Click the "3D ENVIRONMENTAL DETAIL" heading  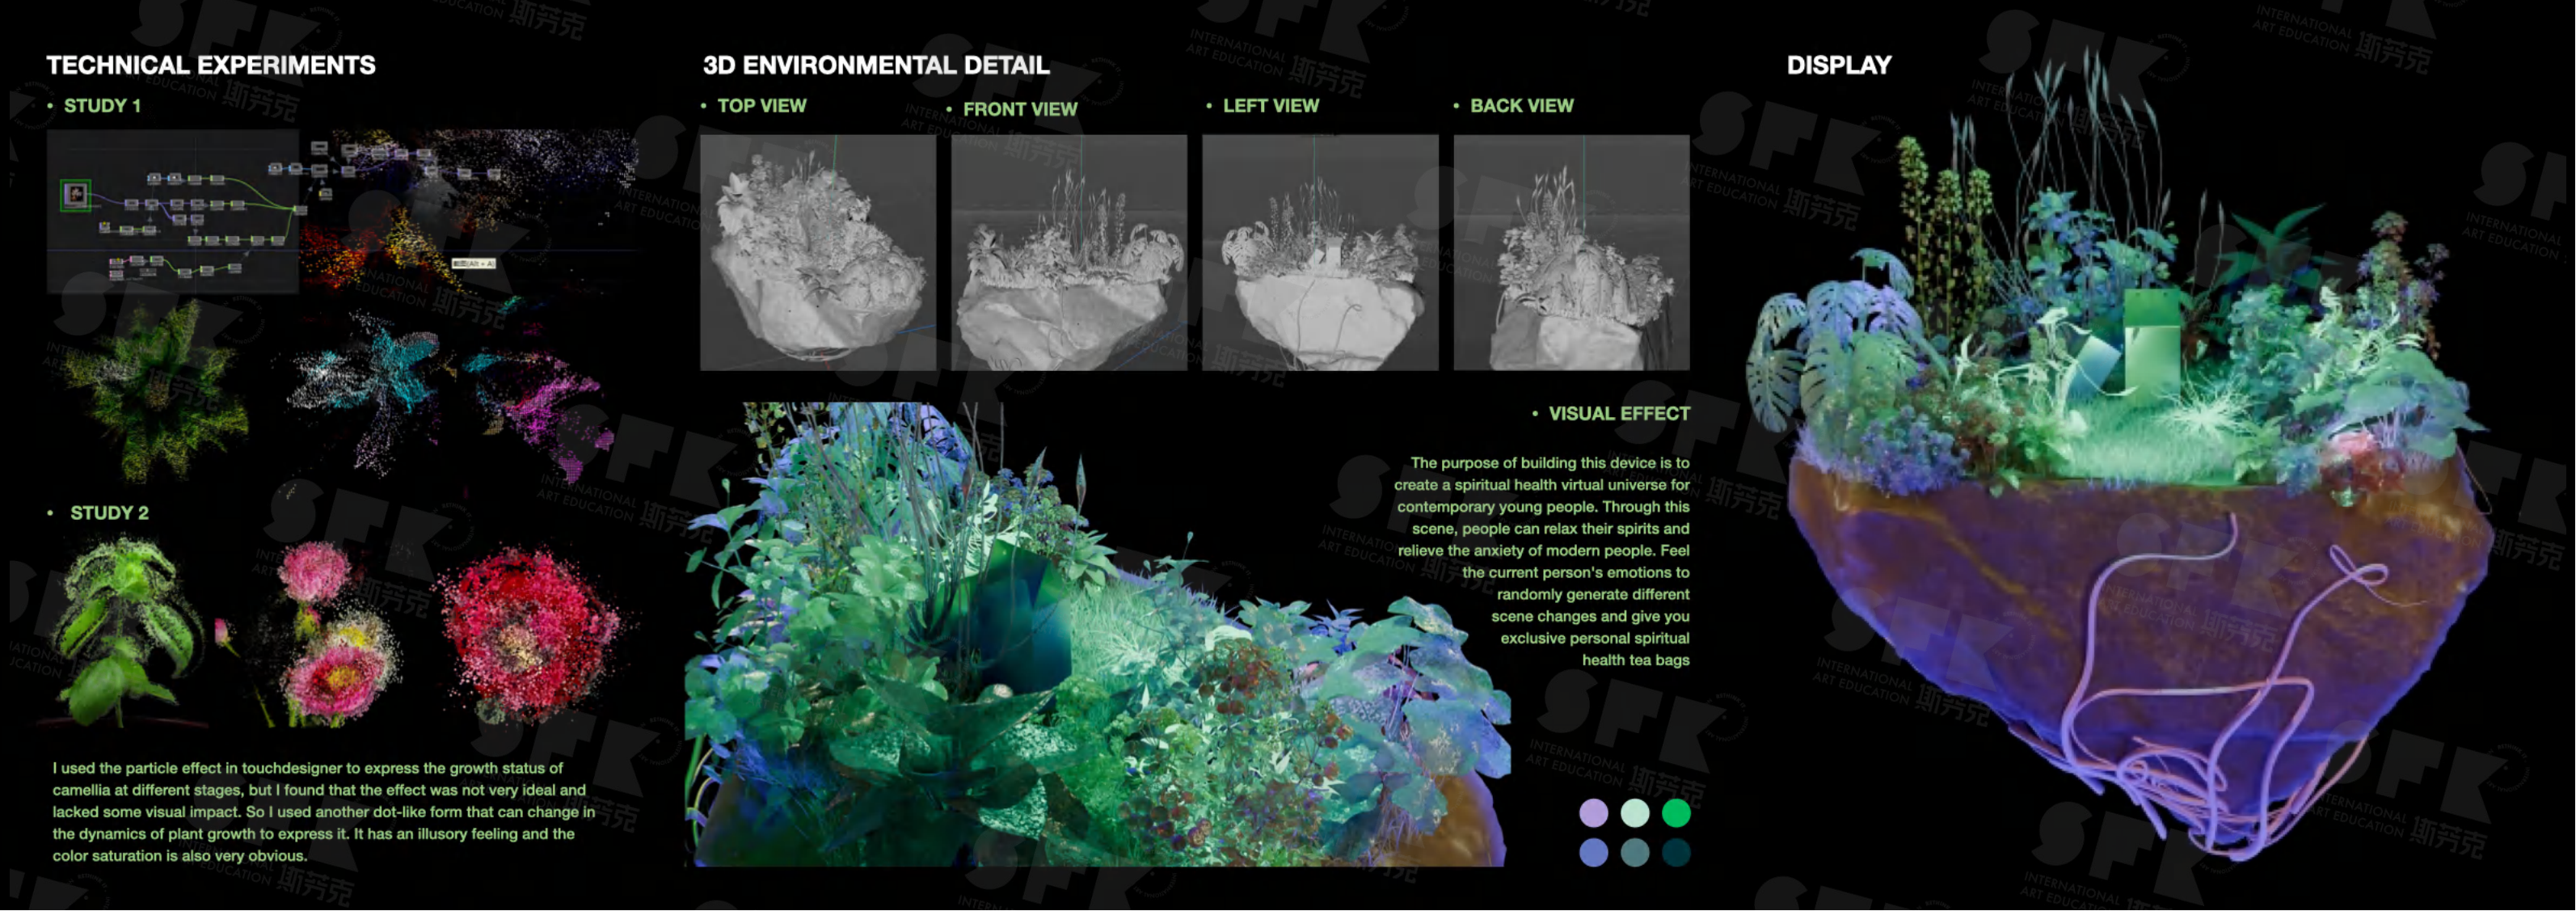pos(876,65)
